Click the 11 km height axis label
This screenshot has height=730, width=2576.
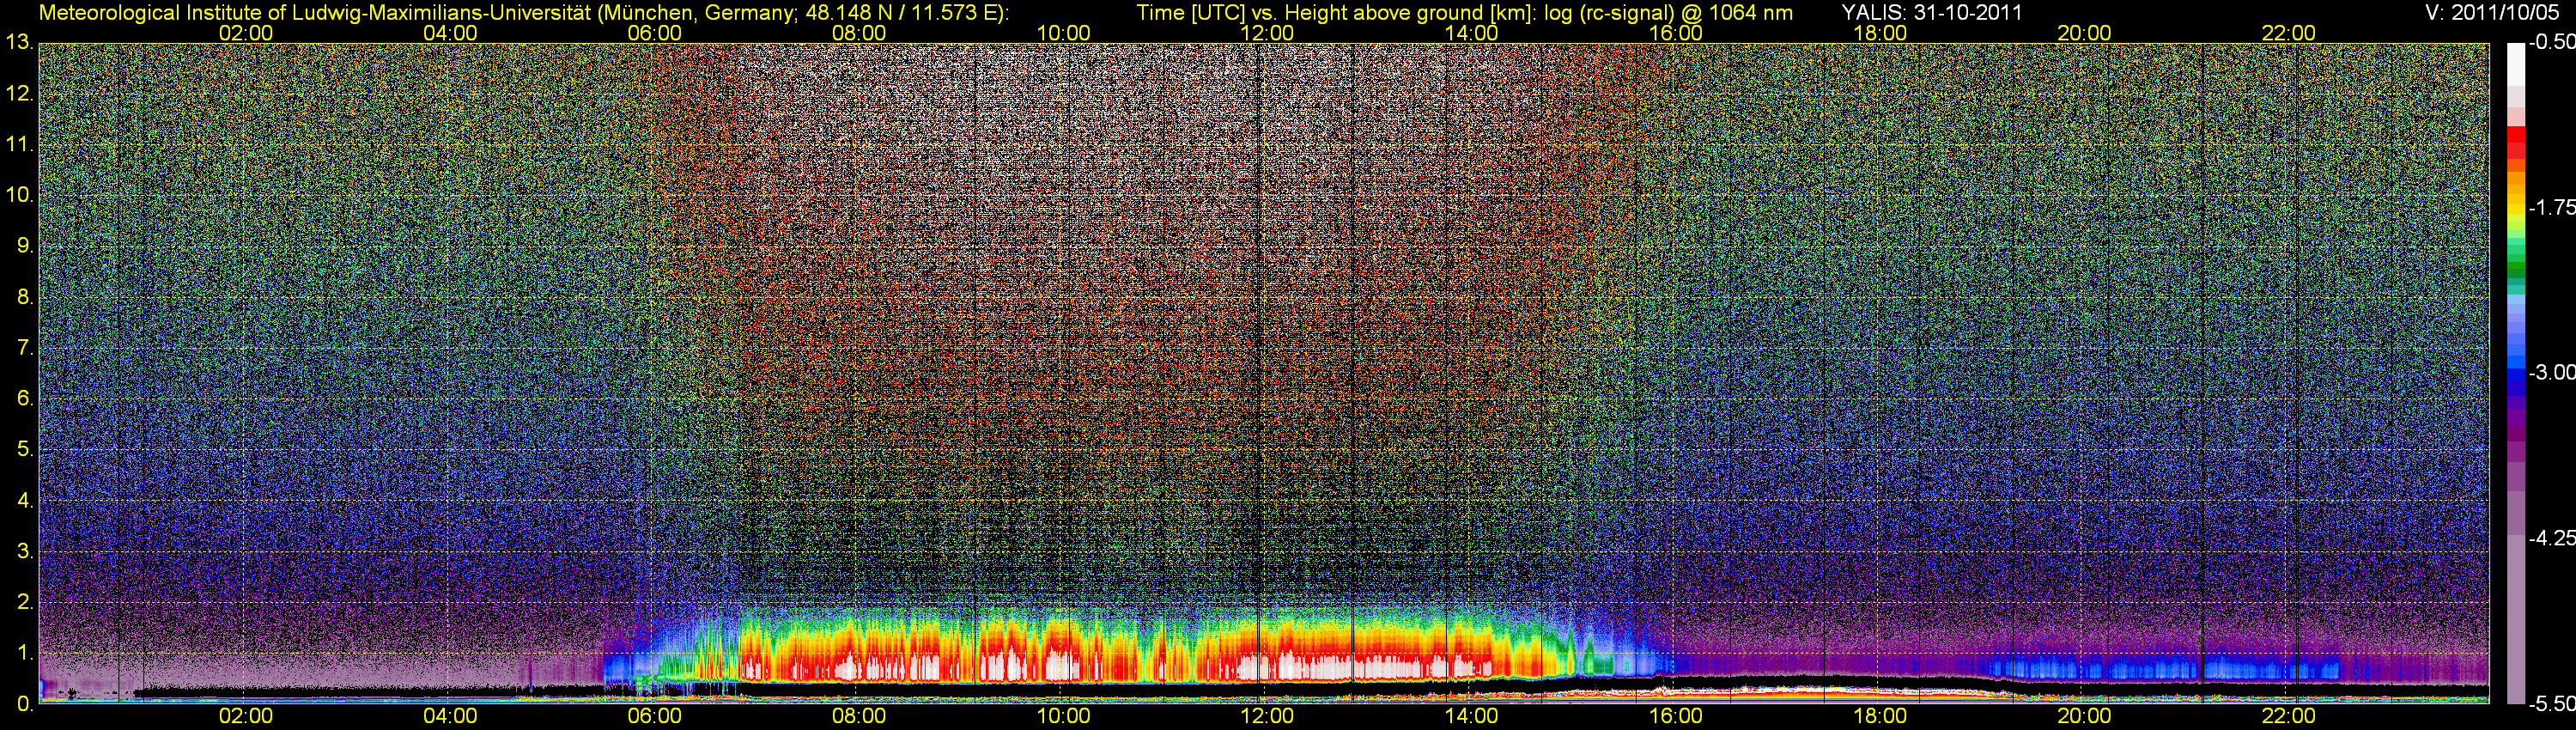(19, 145)
